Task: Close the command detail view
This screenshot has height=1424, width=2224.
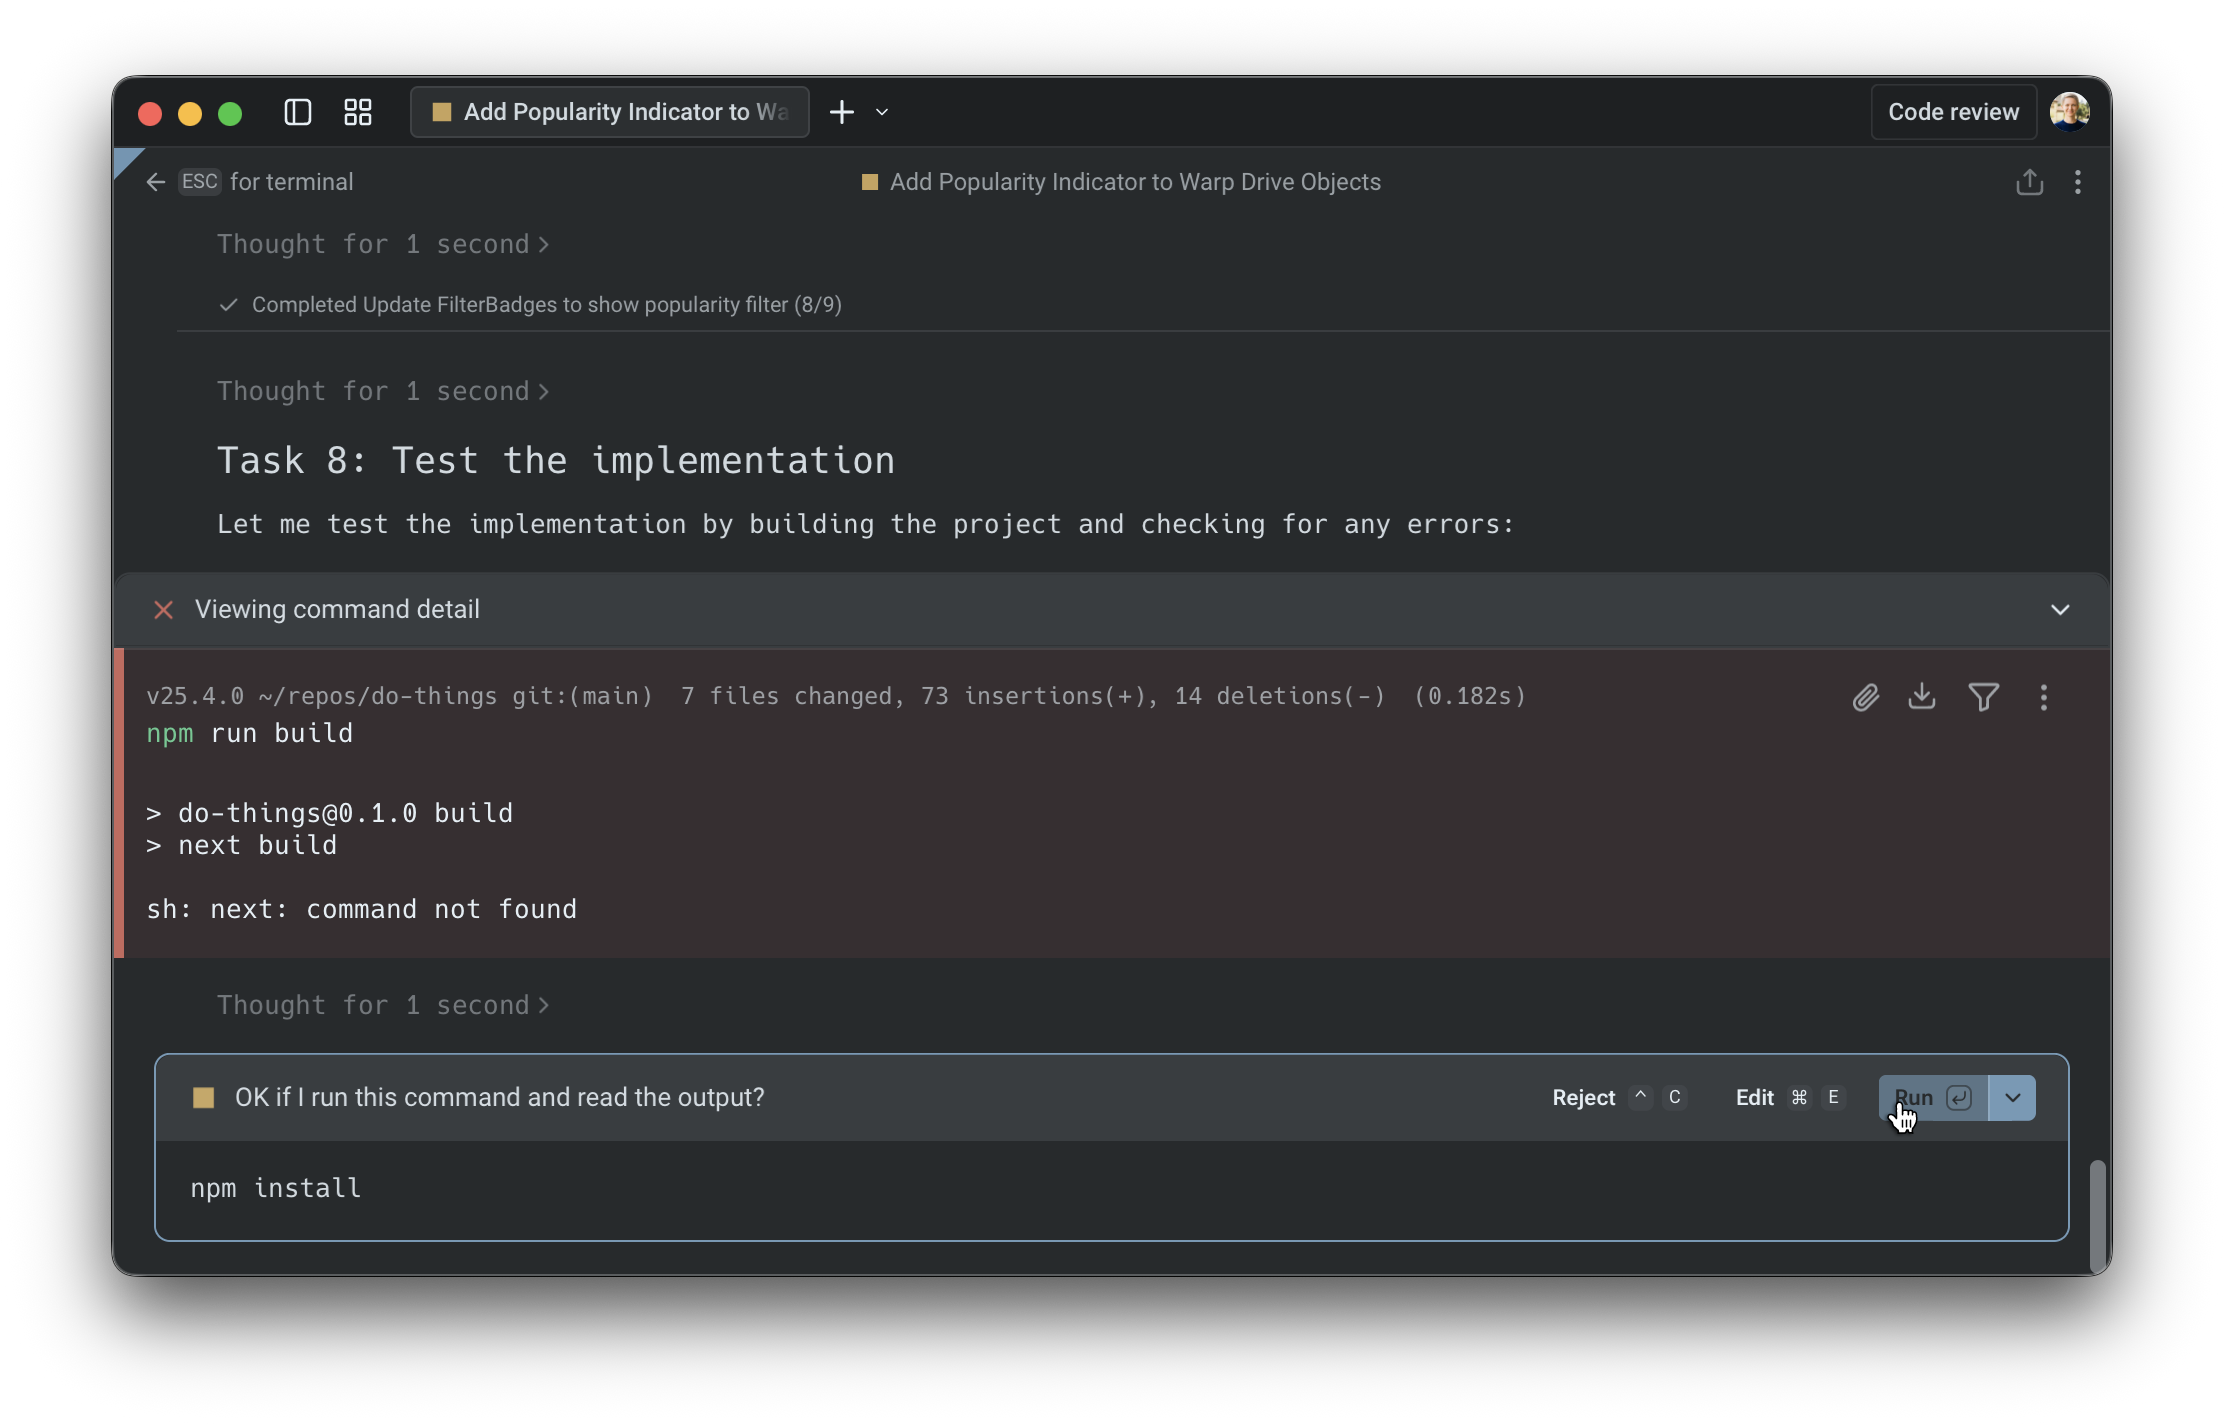Action: tap(164, 610)
